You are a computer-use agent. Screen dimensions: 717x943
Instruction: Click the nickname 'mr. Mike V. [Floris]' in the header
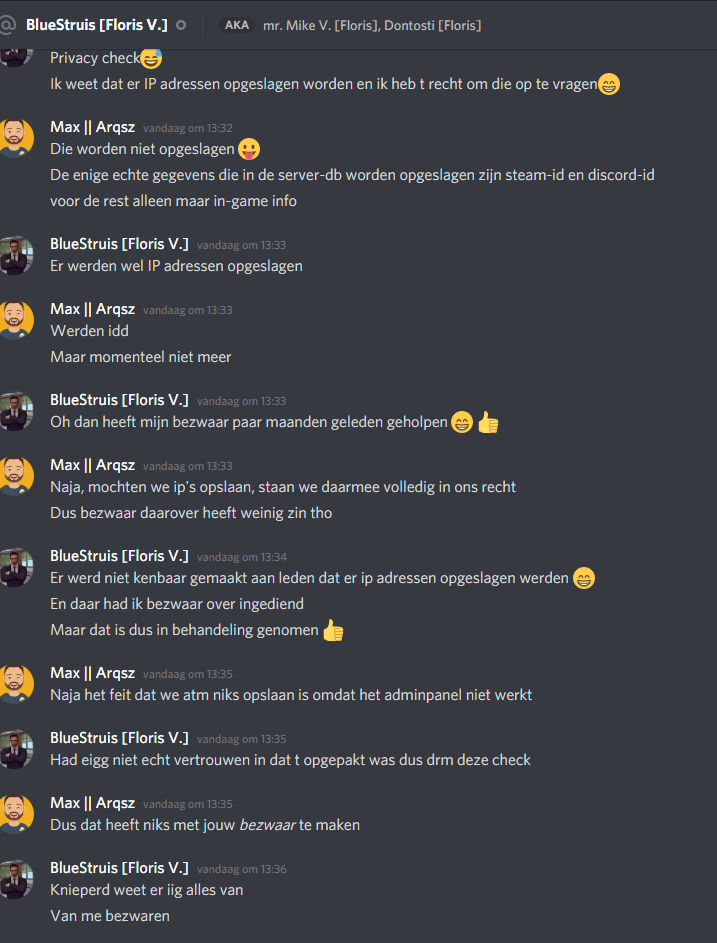pos(320,25)
